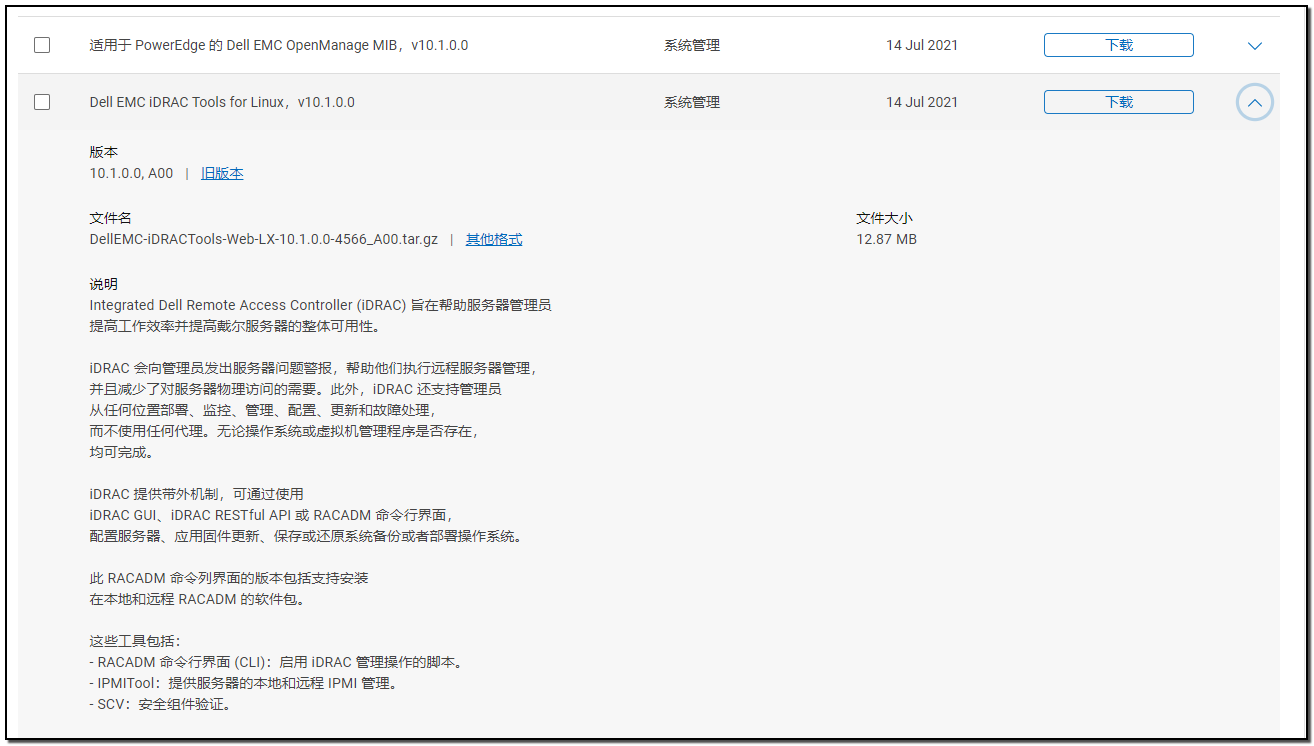Select the 文件名 heading label
The width and height of the screenshot is (1314, 746).
(110, 218)
